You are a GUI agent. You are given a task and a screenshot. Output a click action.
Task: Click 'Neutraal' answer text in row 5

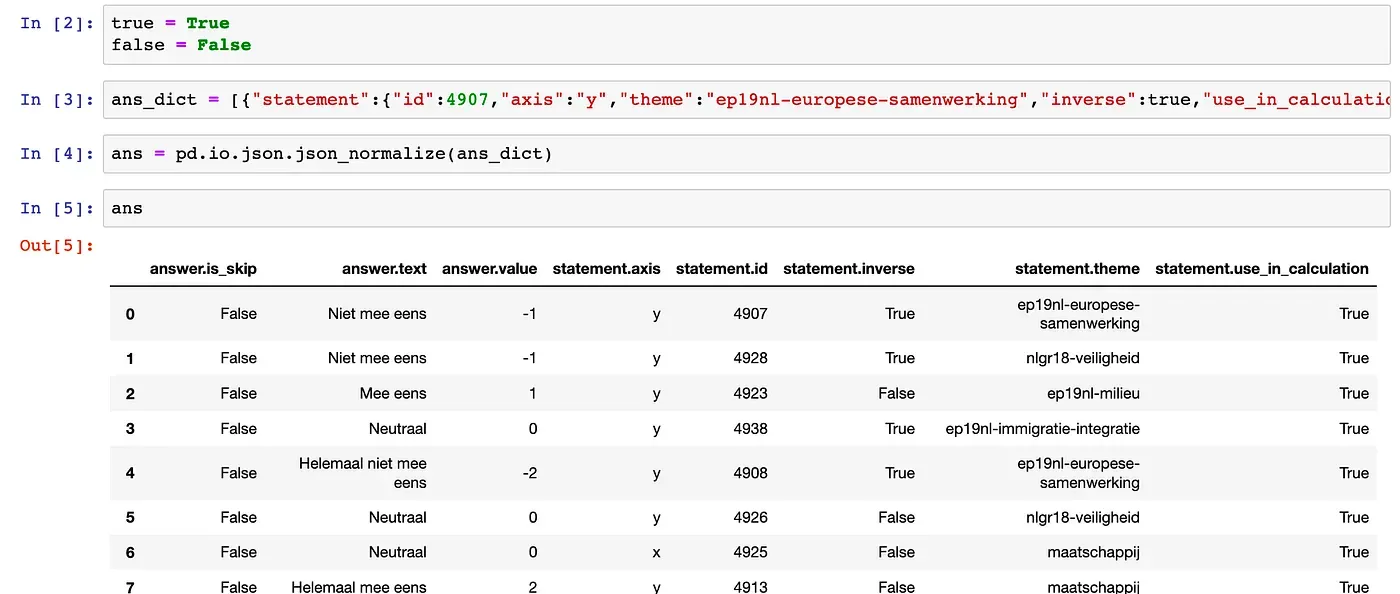click(397, 517)
